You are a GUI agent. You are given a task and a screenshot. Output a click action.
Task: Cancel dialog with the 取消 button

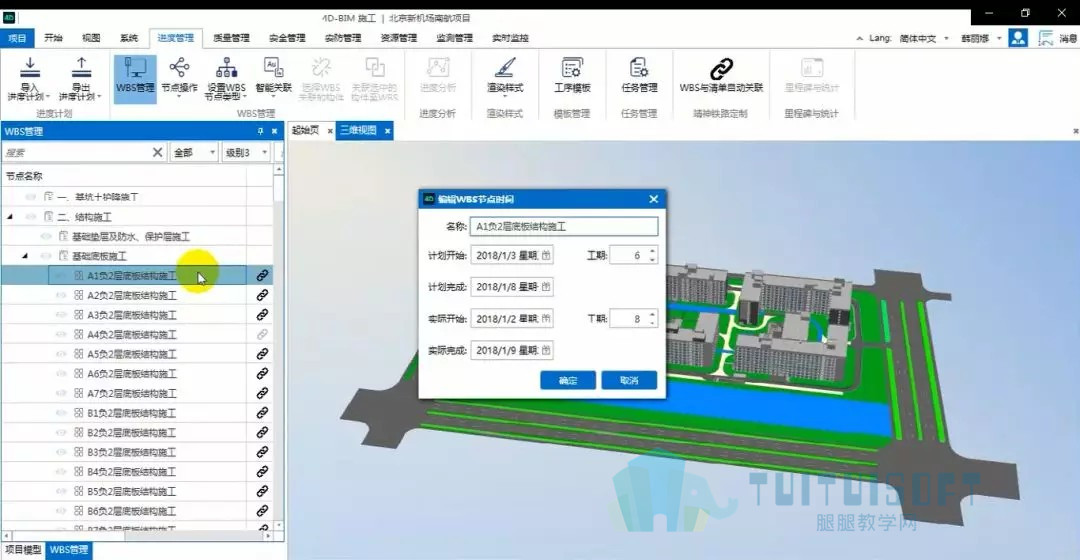[x=629, y=380]
